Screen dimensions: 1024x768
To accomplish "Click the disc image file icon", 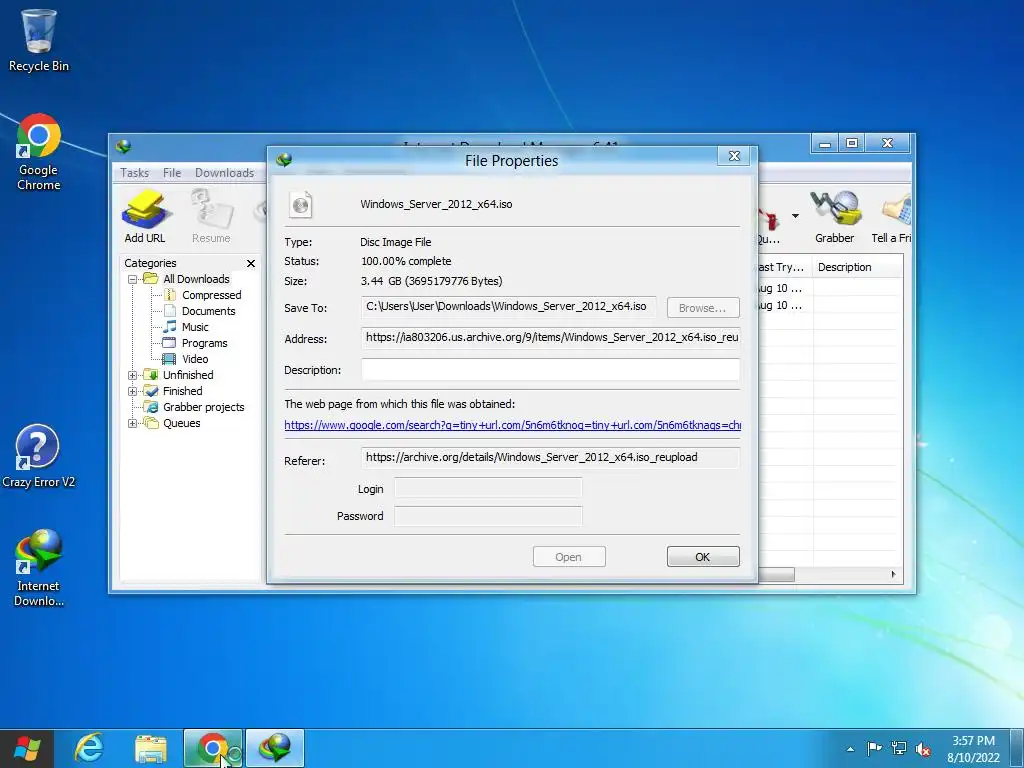I will 301,204.
